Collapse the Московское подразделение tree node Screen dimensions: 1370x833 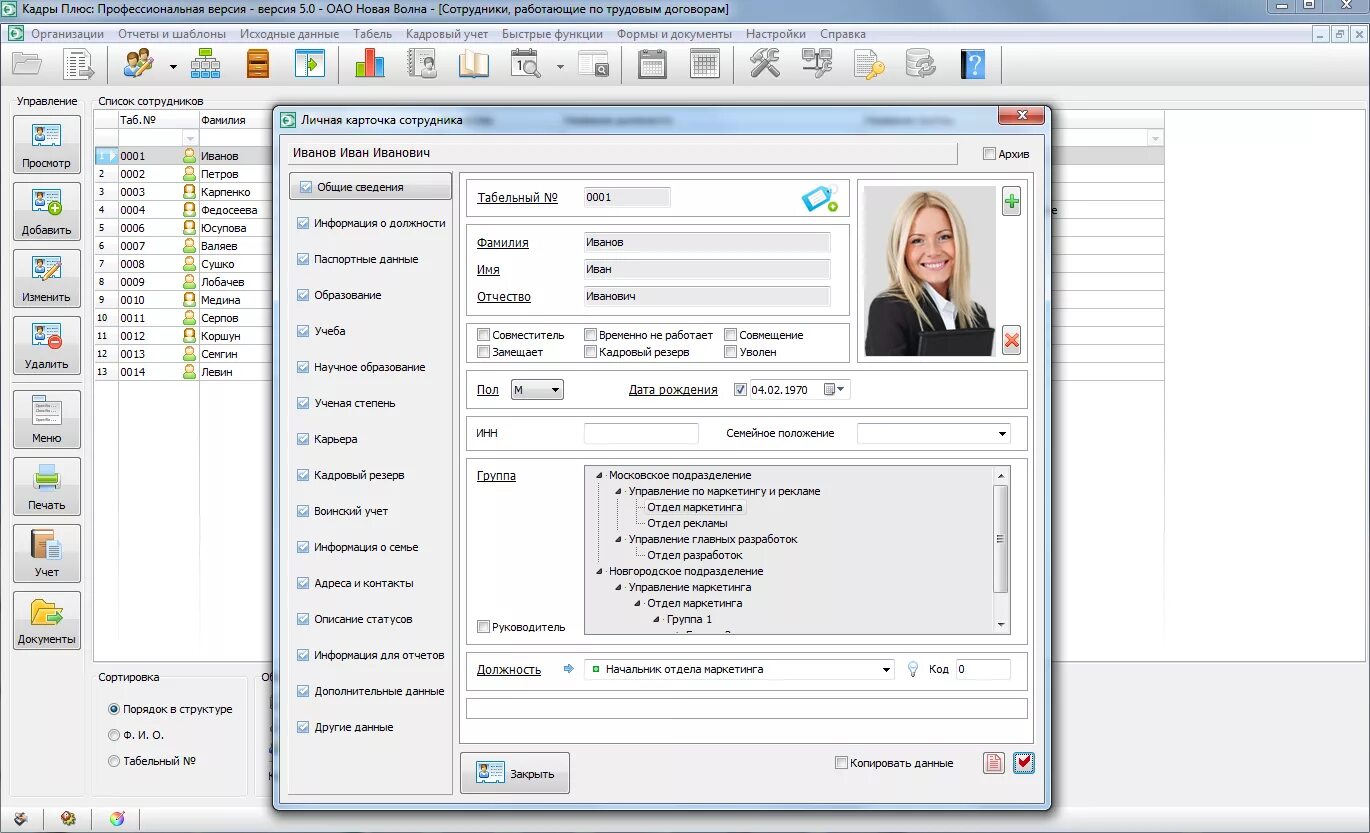[599, 476]
